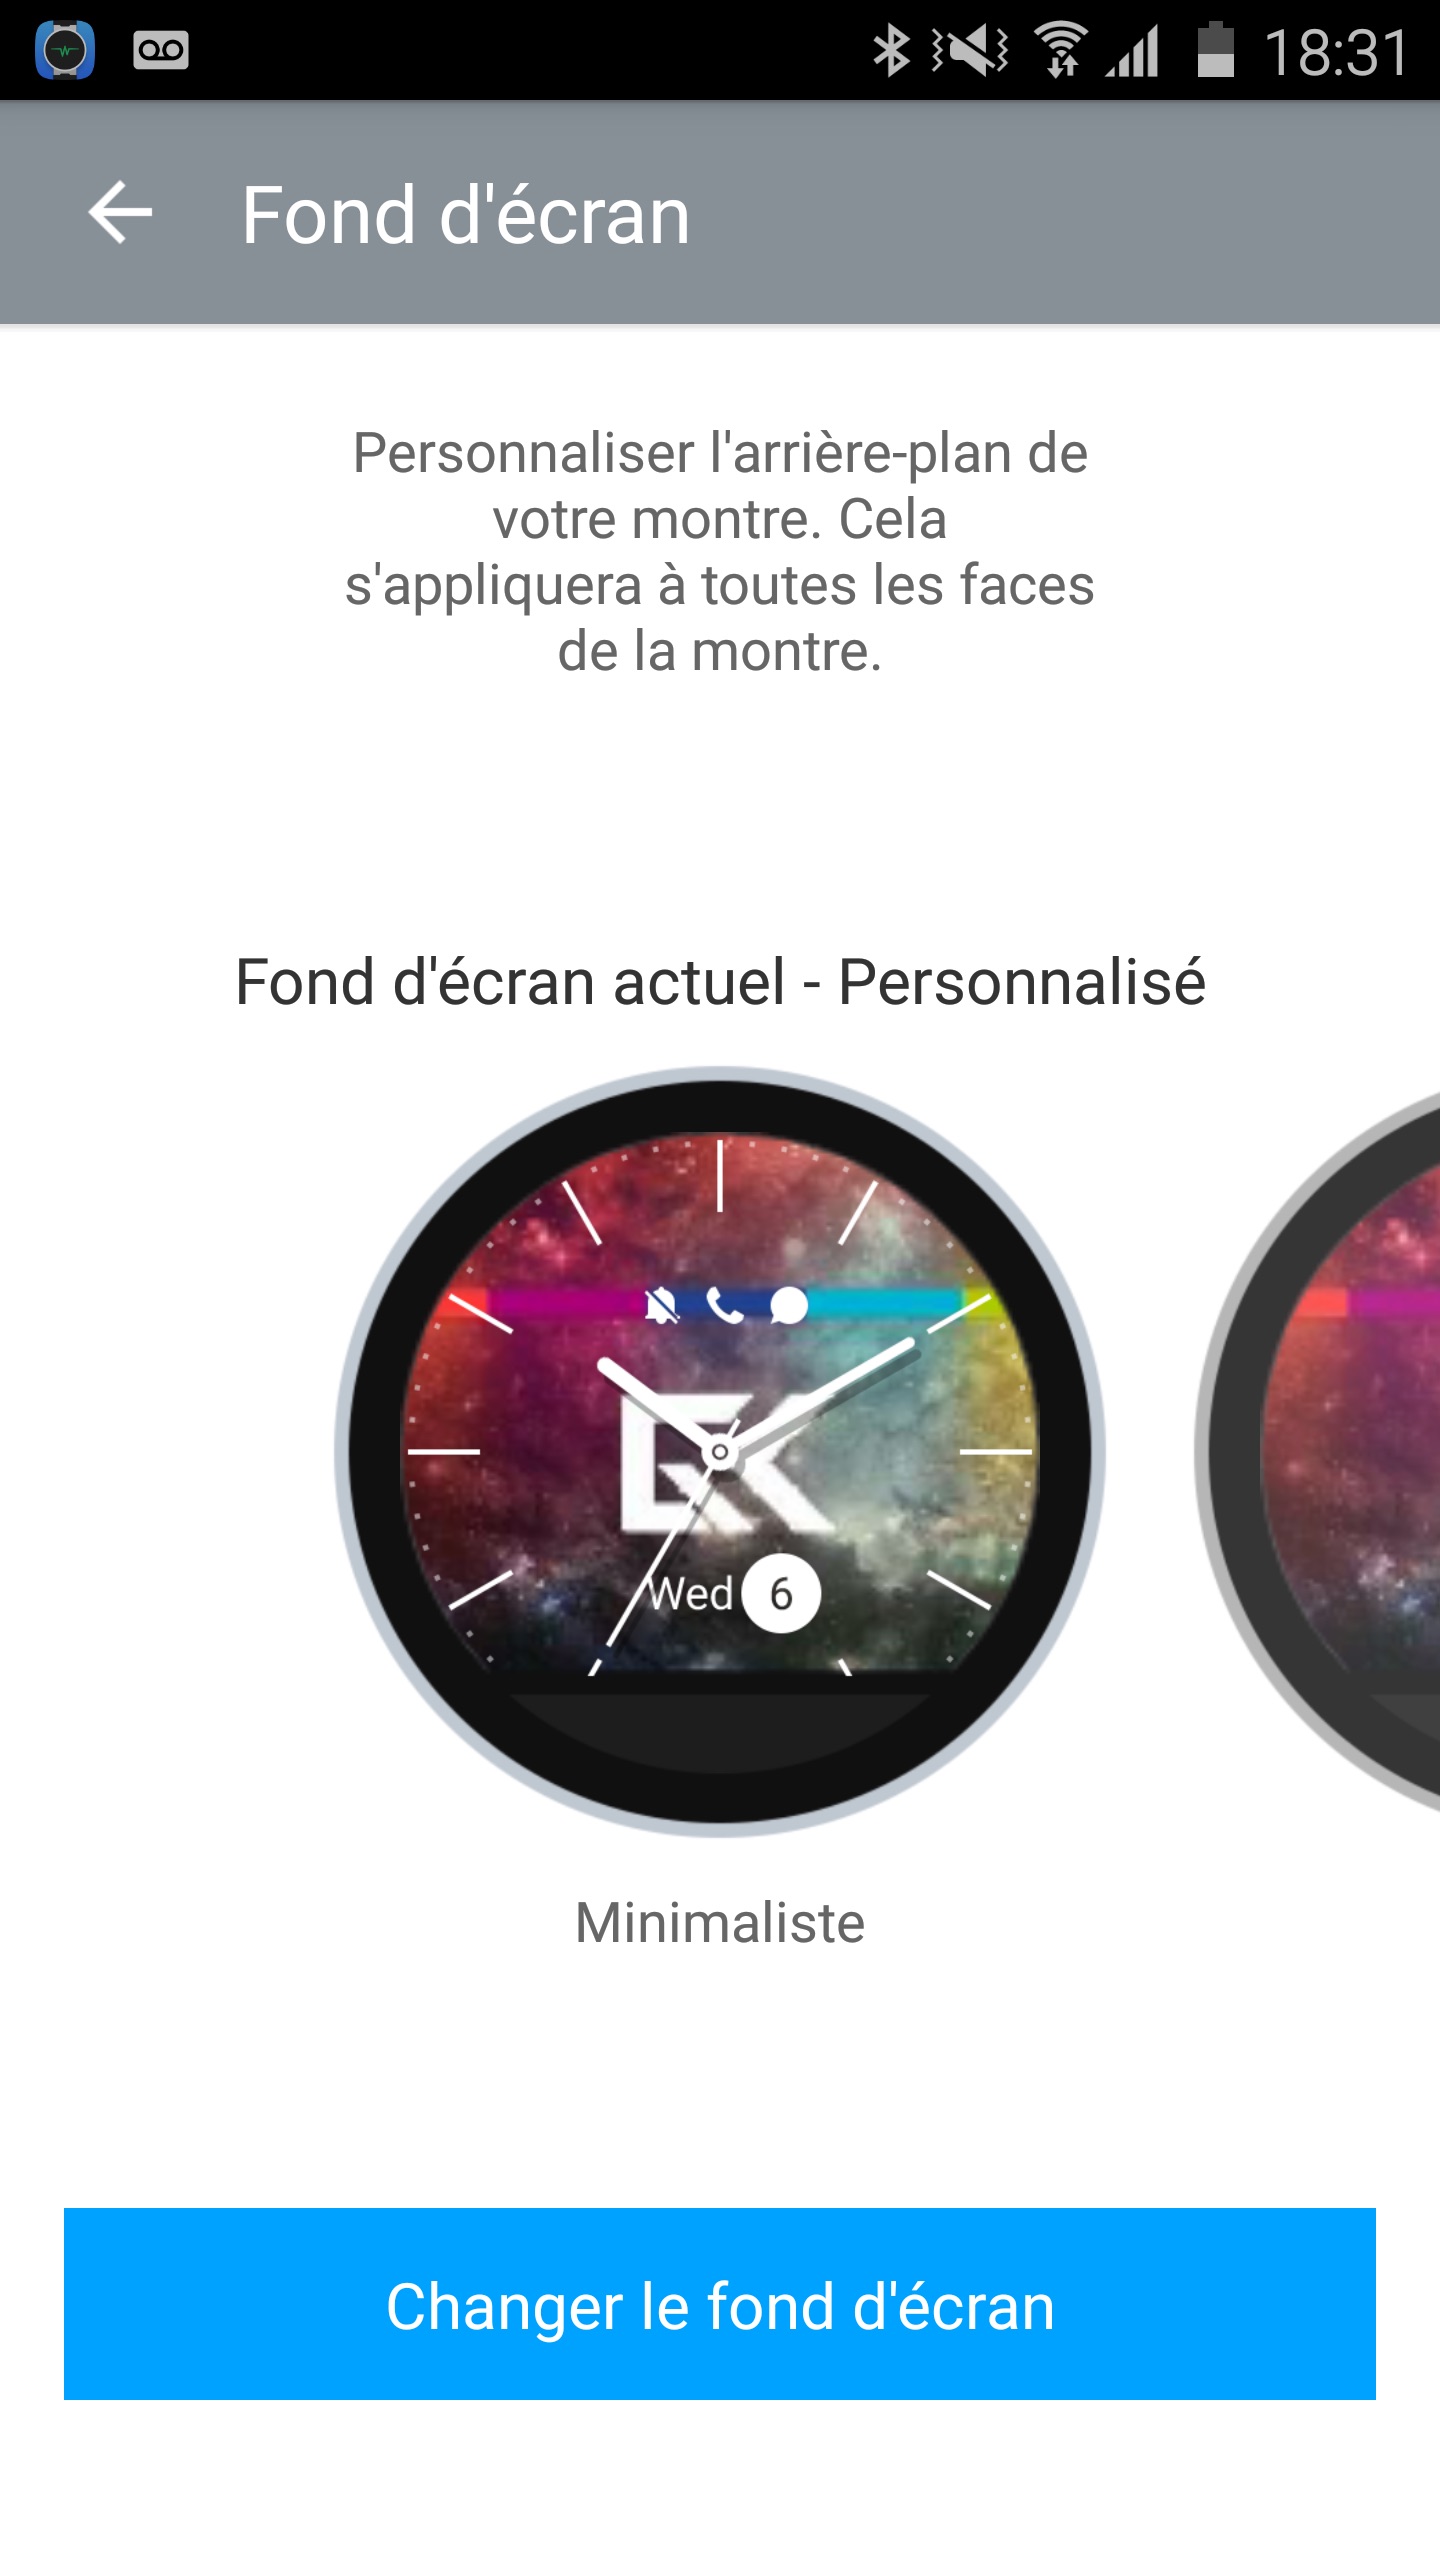Tap the Bluetooth status icon
The image size is (1440, 2560).
[890, 50]
